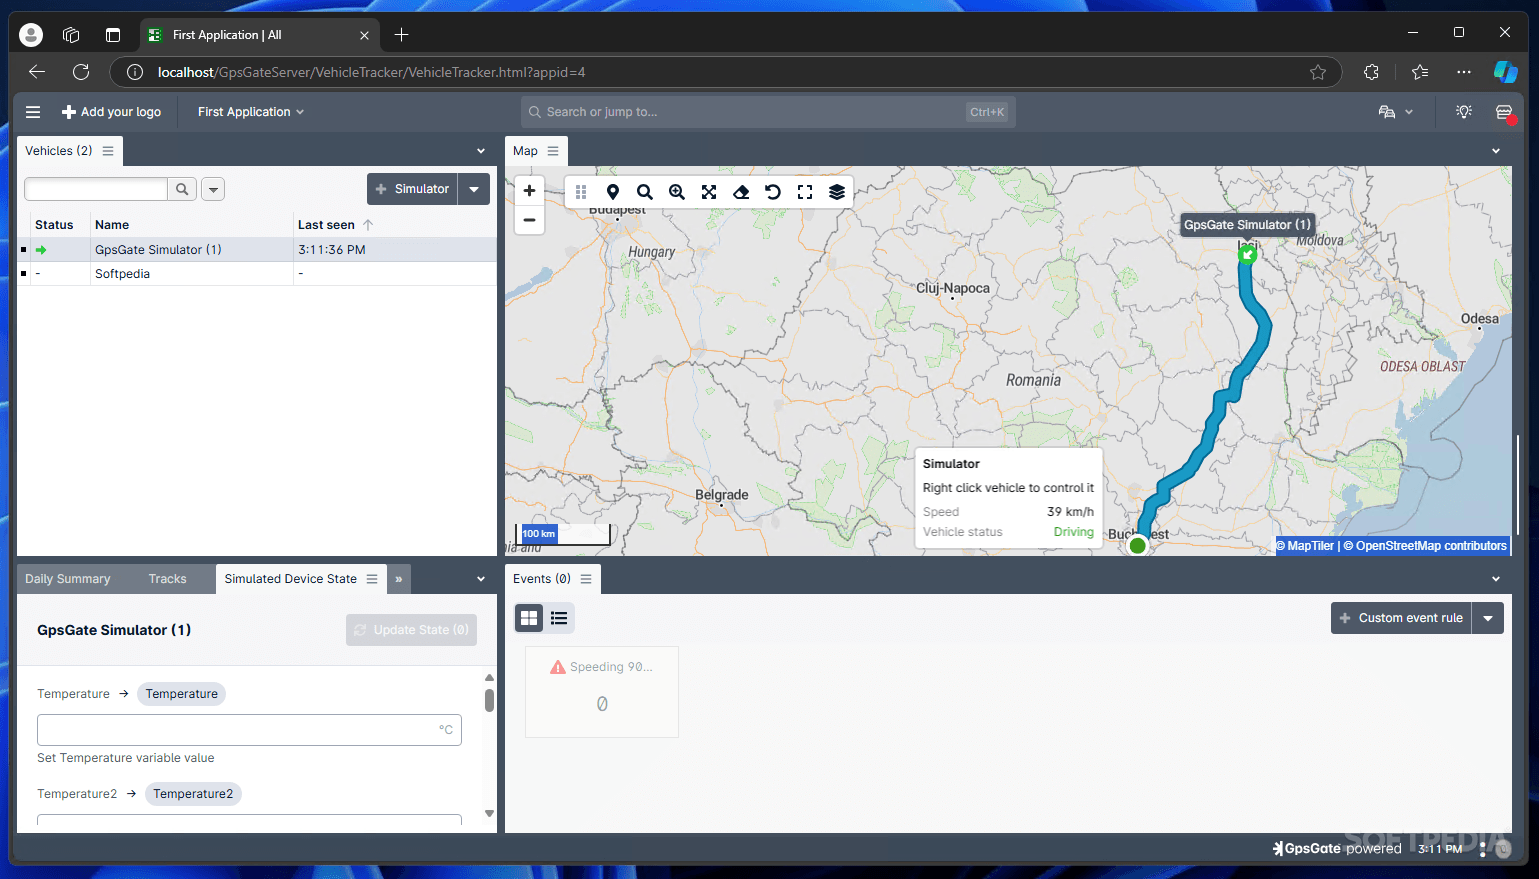Open the hamburger main menu

[x=33, y=112]
